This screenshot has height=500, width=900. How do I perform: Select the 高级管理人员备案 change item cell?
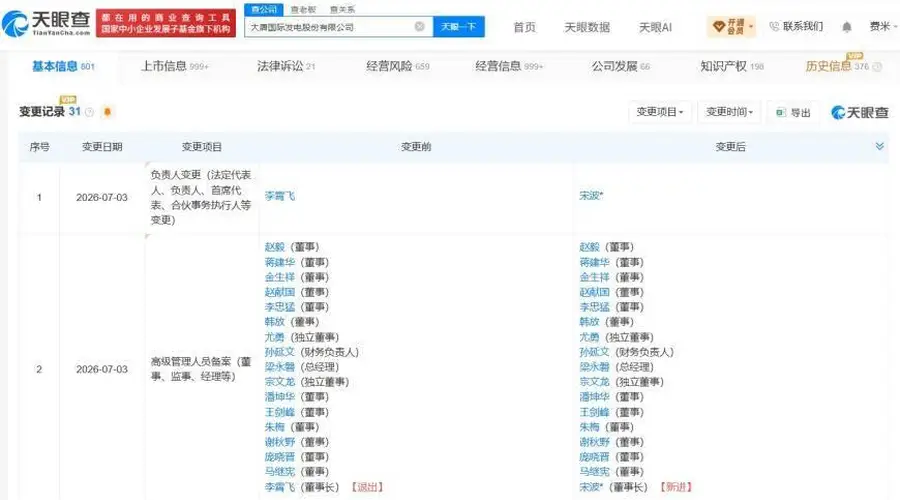tap(201, 369)
